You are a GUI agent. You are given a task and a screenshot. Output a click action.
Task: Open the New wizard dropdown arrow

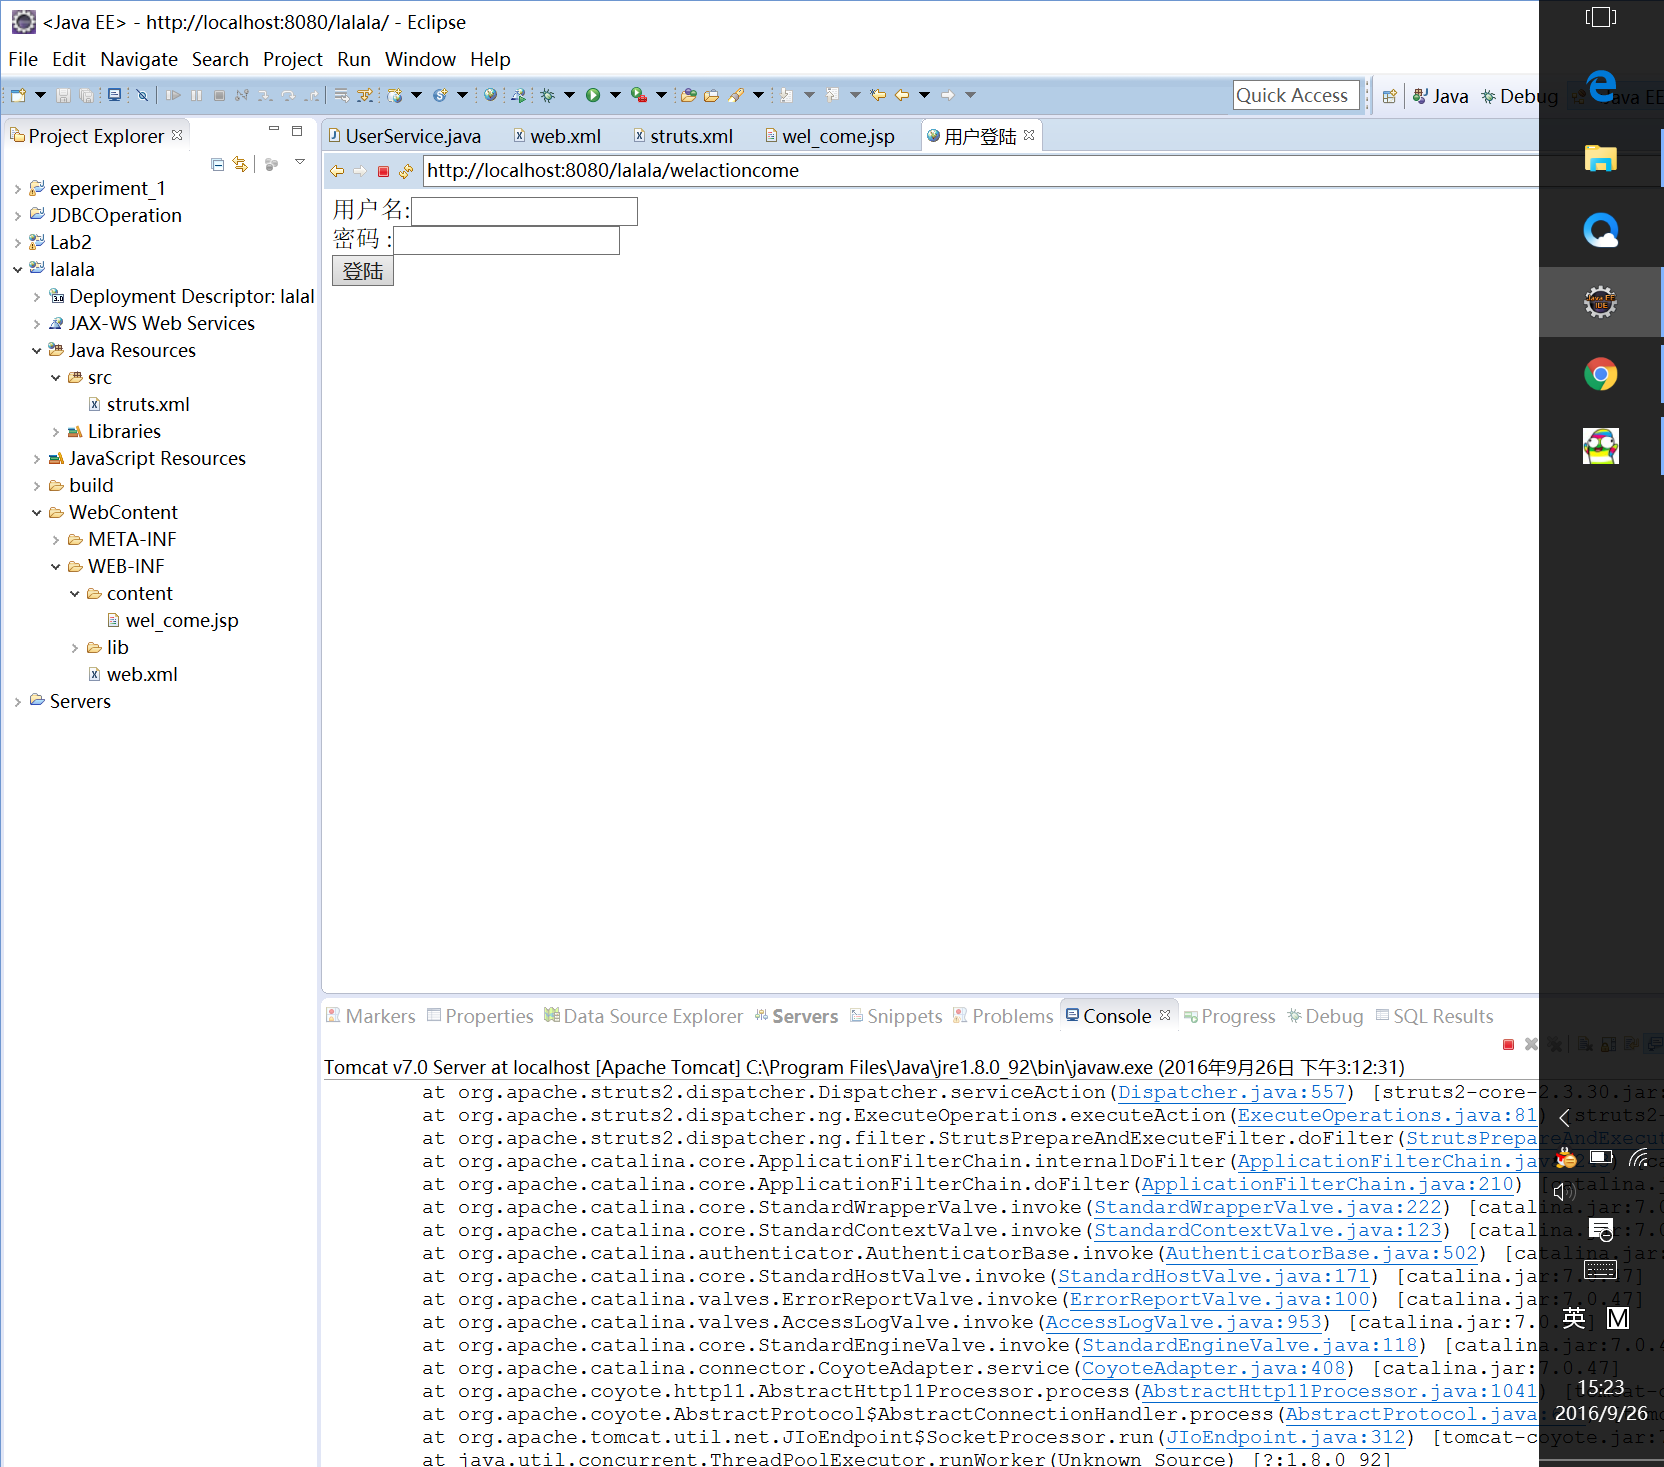coord(40,95)
